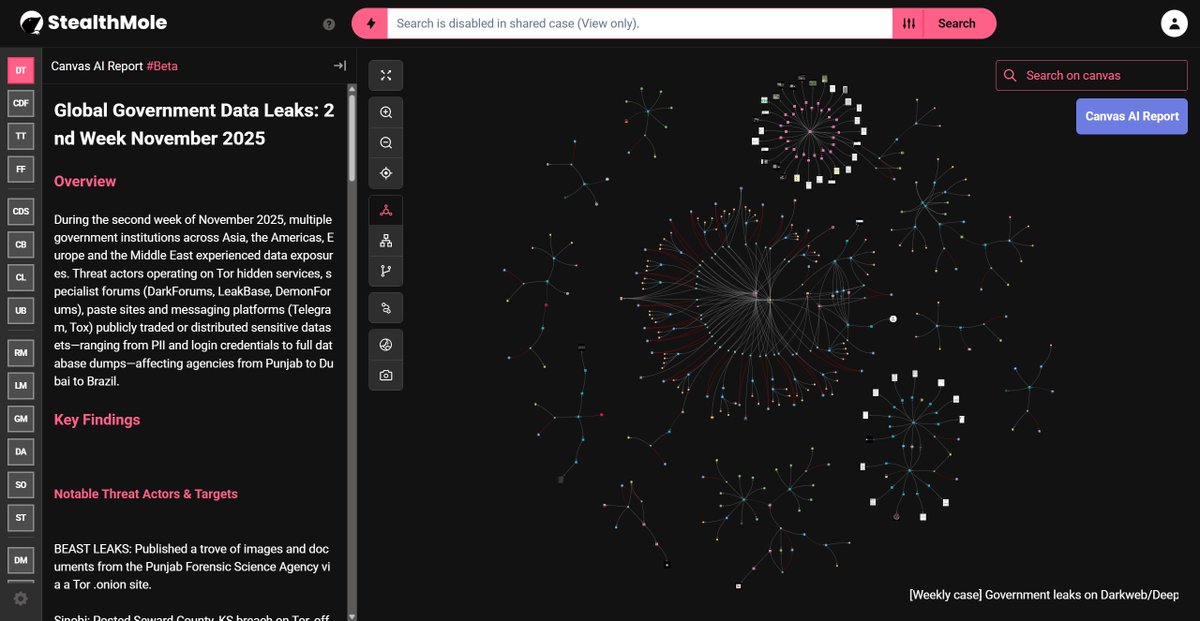Select the UB tab in the left sidebar
This screenshot has height=621, width=1200.
coord(20,310)
